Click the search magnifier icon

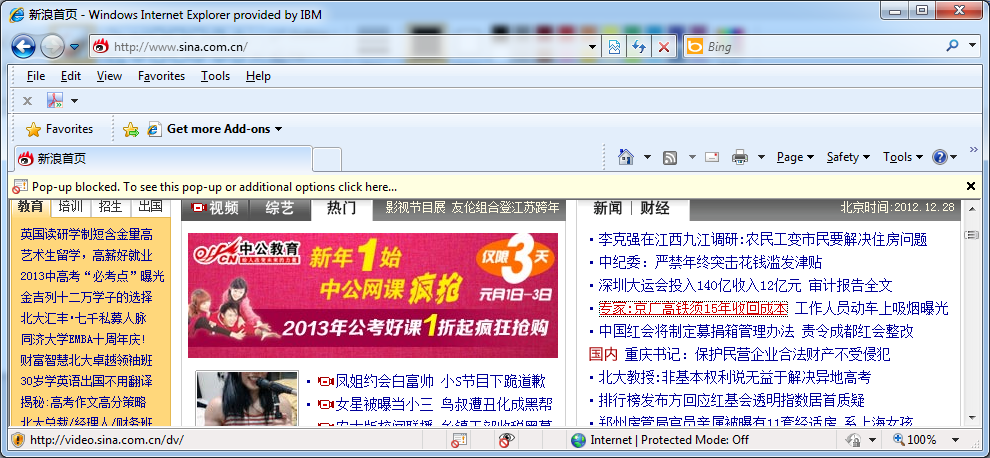(x=953, y=45)
